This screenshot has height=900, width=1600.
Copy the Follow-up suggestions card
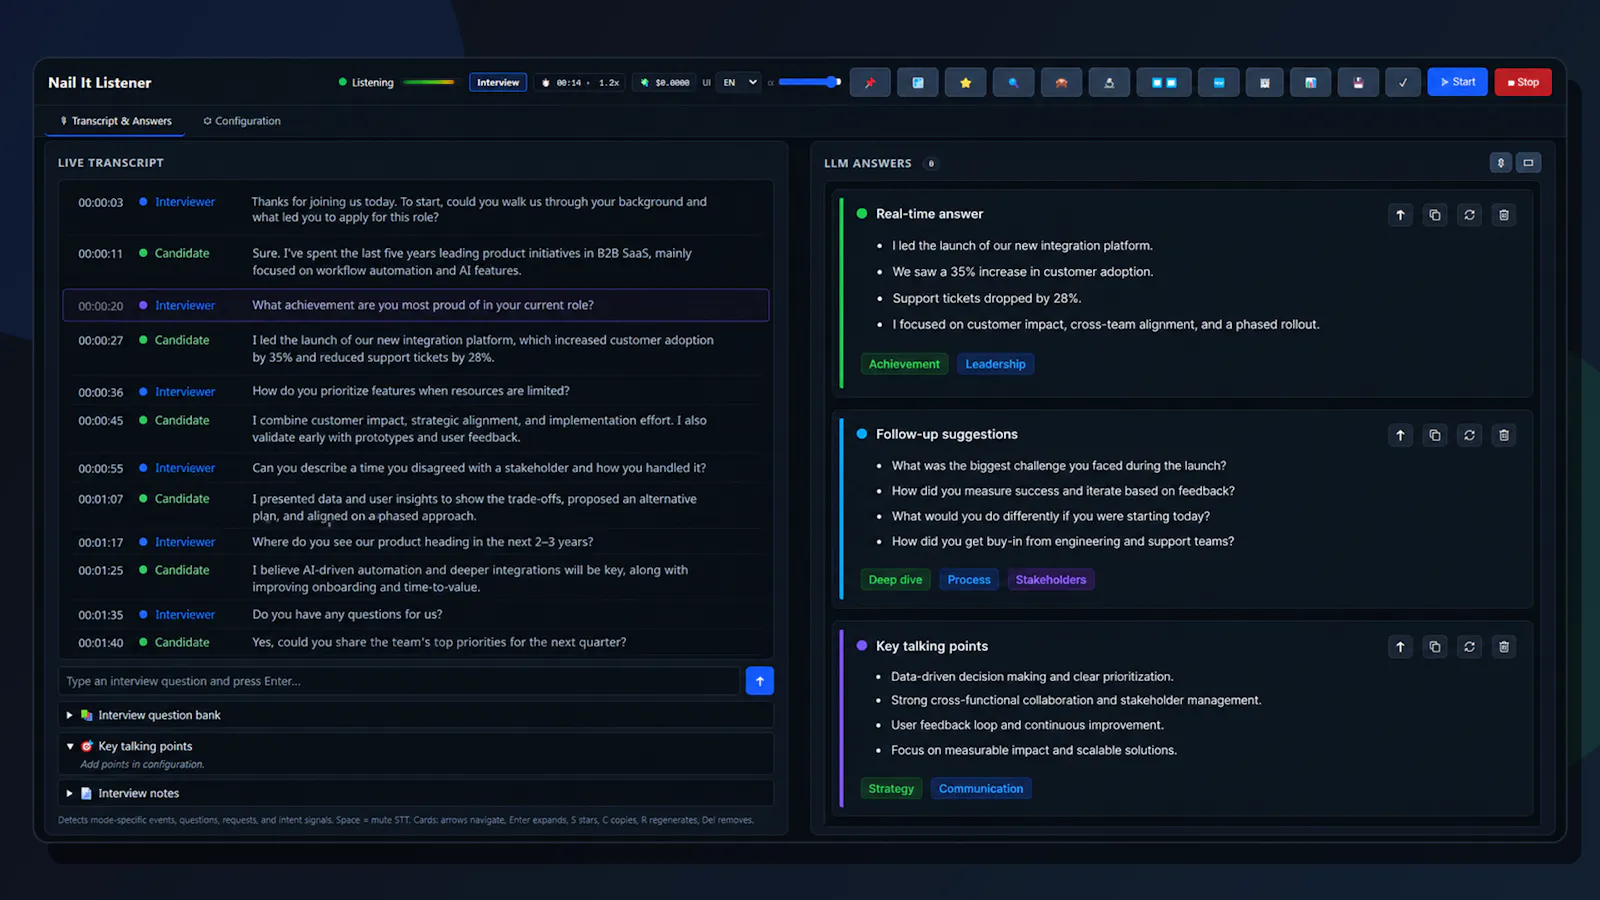[1435, 435]
